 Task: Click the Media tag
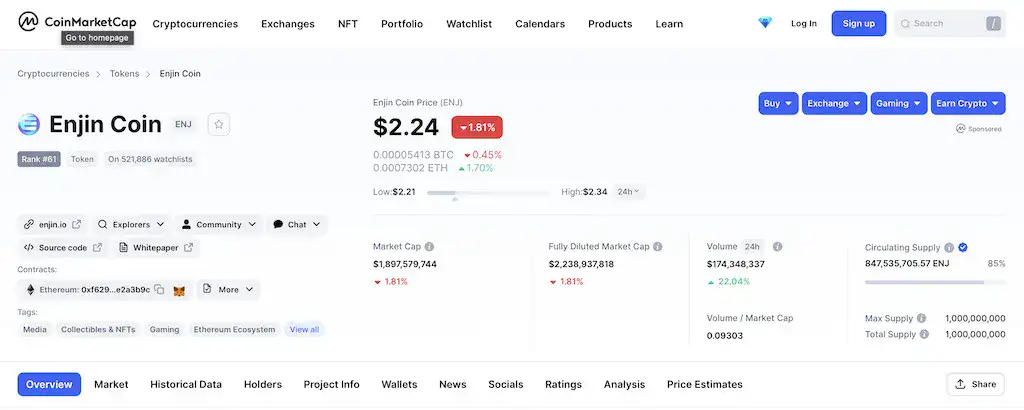click(35, 330)
